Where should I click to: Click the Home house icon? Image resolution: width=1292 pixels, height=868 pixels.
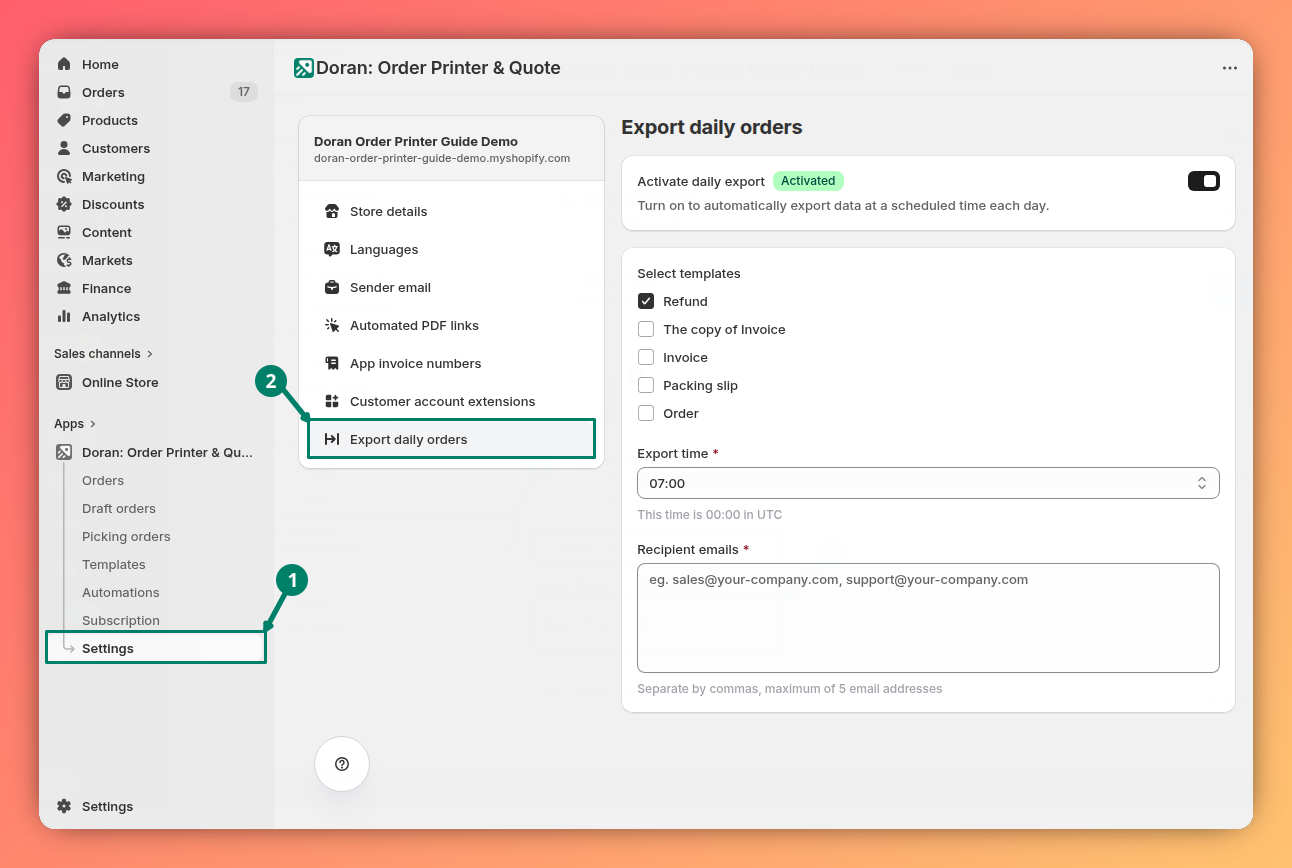[64, 64]
